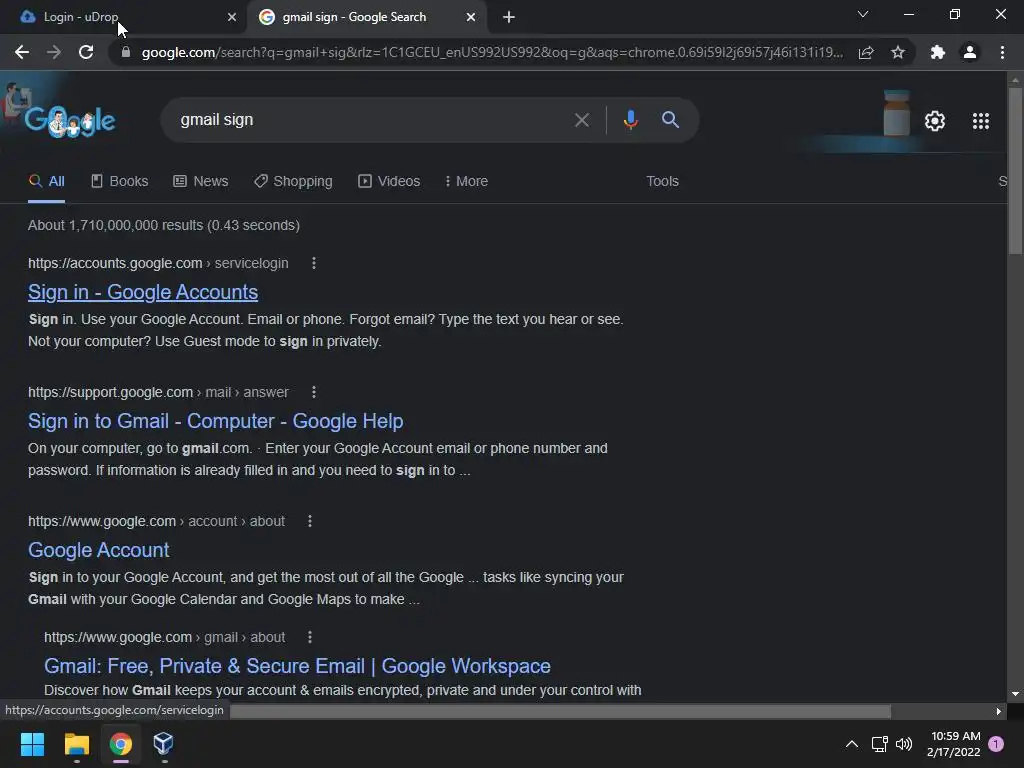Select the All results tab
Image resolution: width=1024 pixels, height=768 pixels.
click(x=46, y=182)
